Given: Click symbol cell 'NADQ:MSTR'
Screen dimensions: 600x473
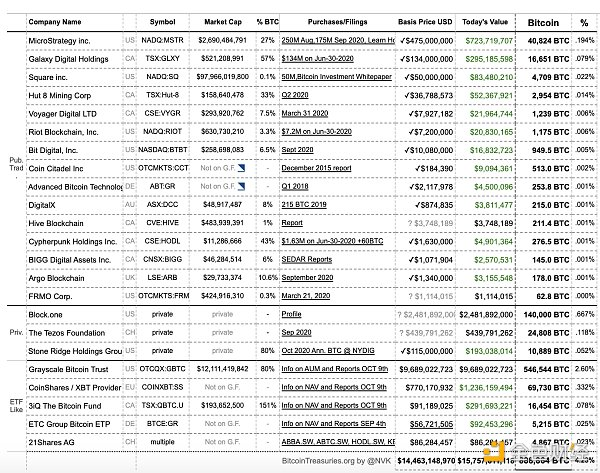Looking at the screenshot, I should [162, 40].
